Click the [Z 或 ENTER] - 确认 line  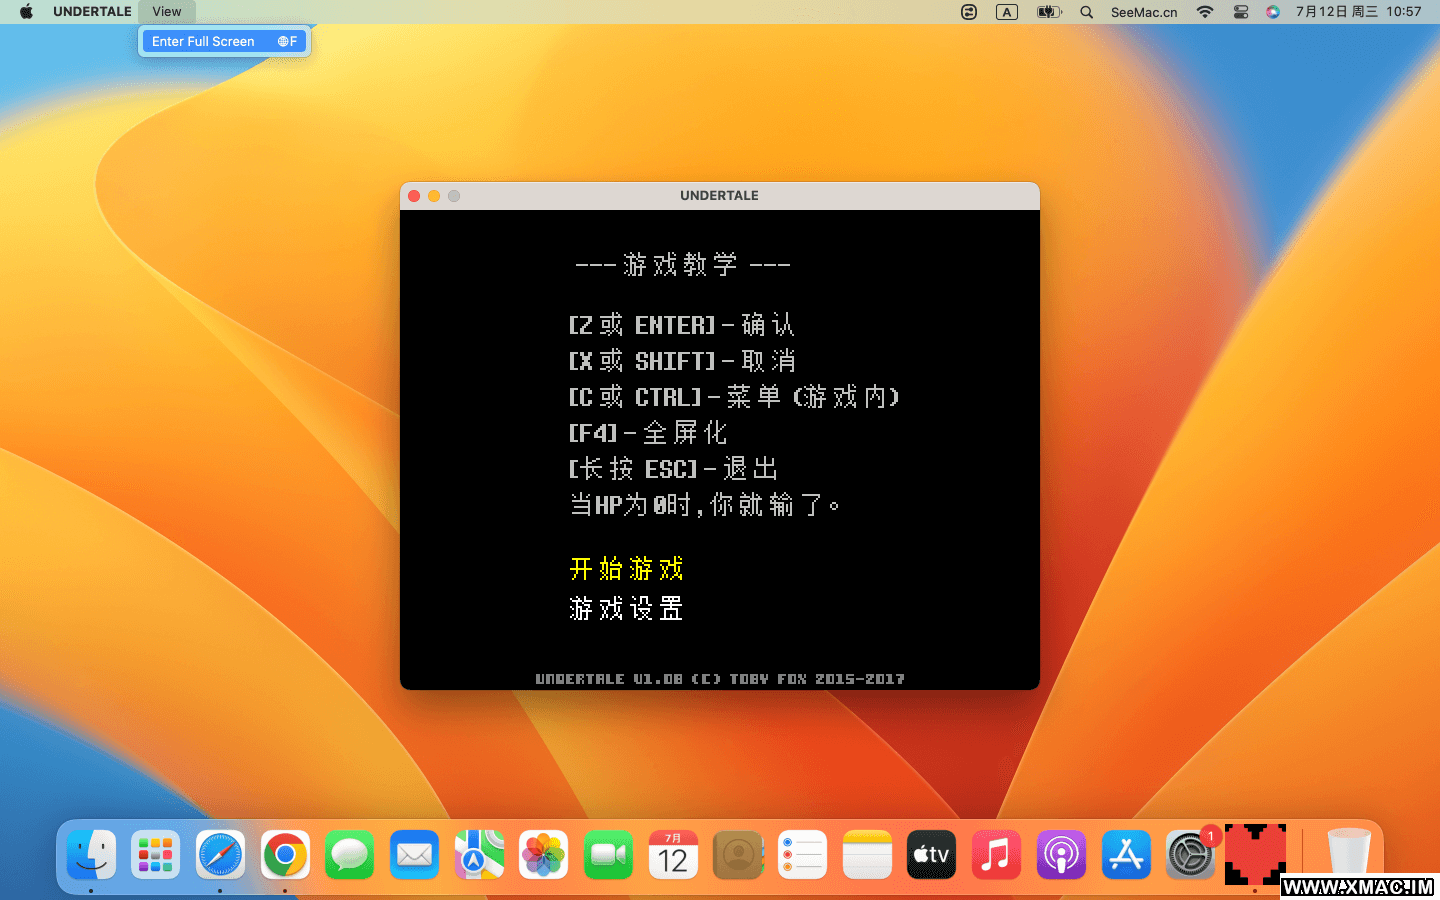click(682, 325)
